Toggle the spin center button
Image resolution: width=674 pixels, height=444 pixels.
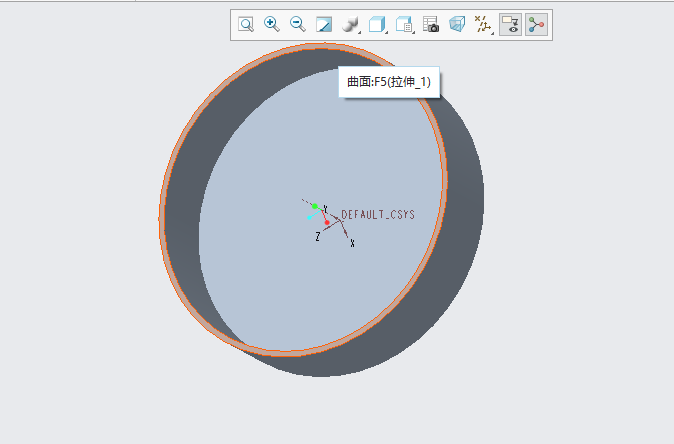coord(536,24)
